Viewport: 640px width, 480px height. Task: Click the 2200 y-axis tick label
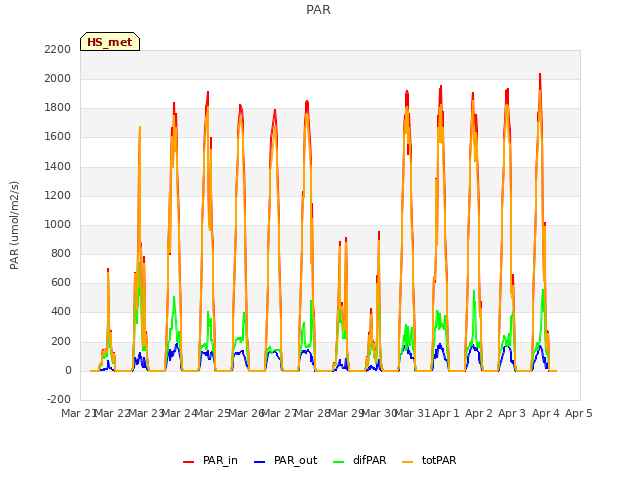58,49
